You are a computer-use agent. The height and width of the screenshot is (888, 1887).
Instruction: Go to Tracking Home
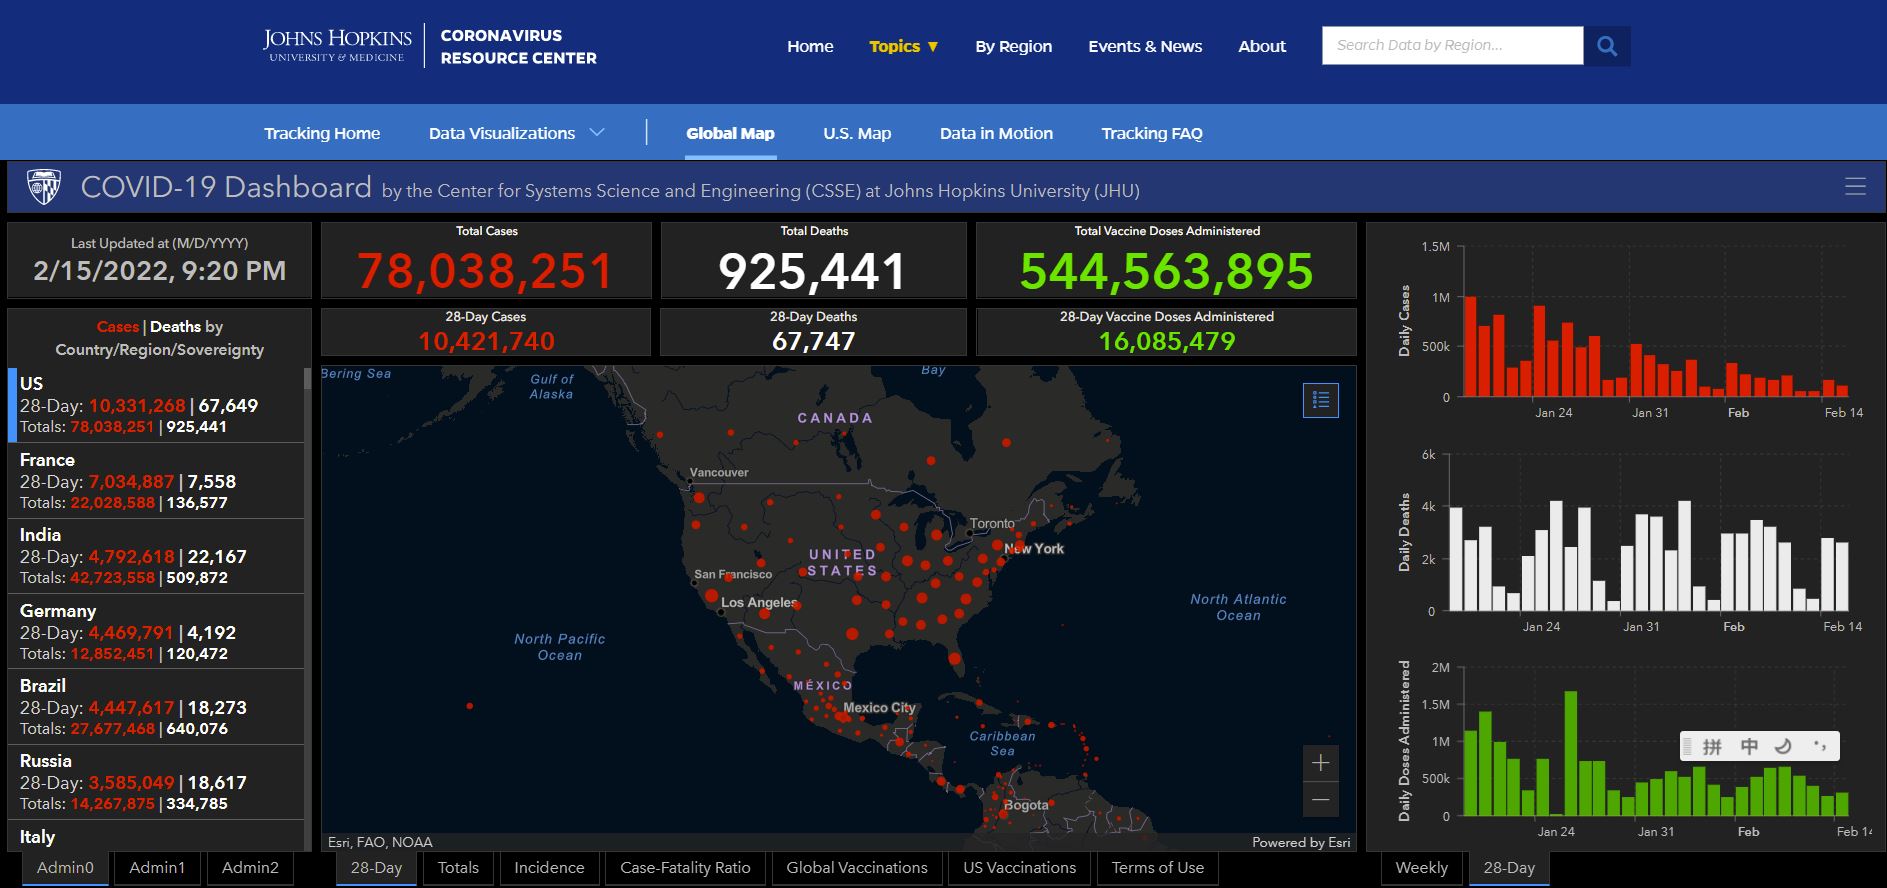click(x=322, y=133)
